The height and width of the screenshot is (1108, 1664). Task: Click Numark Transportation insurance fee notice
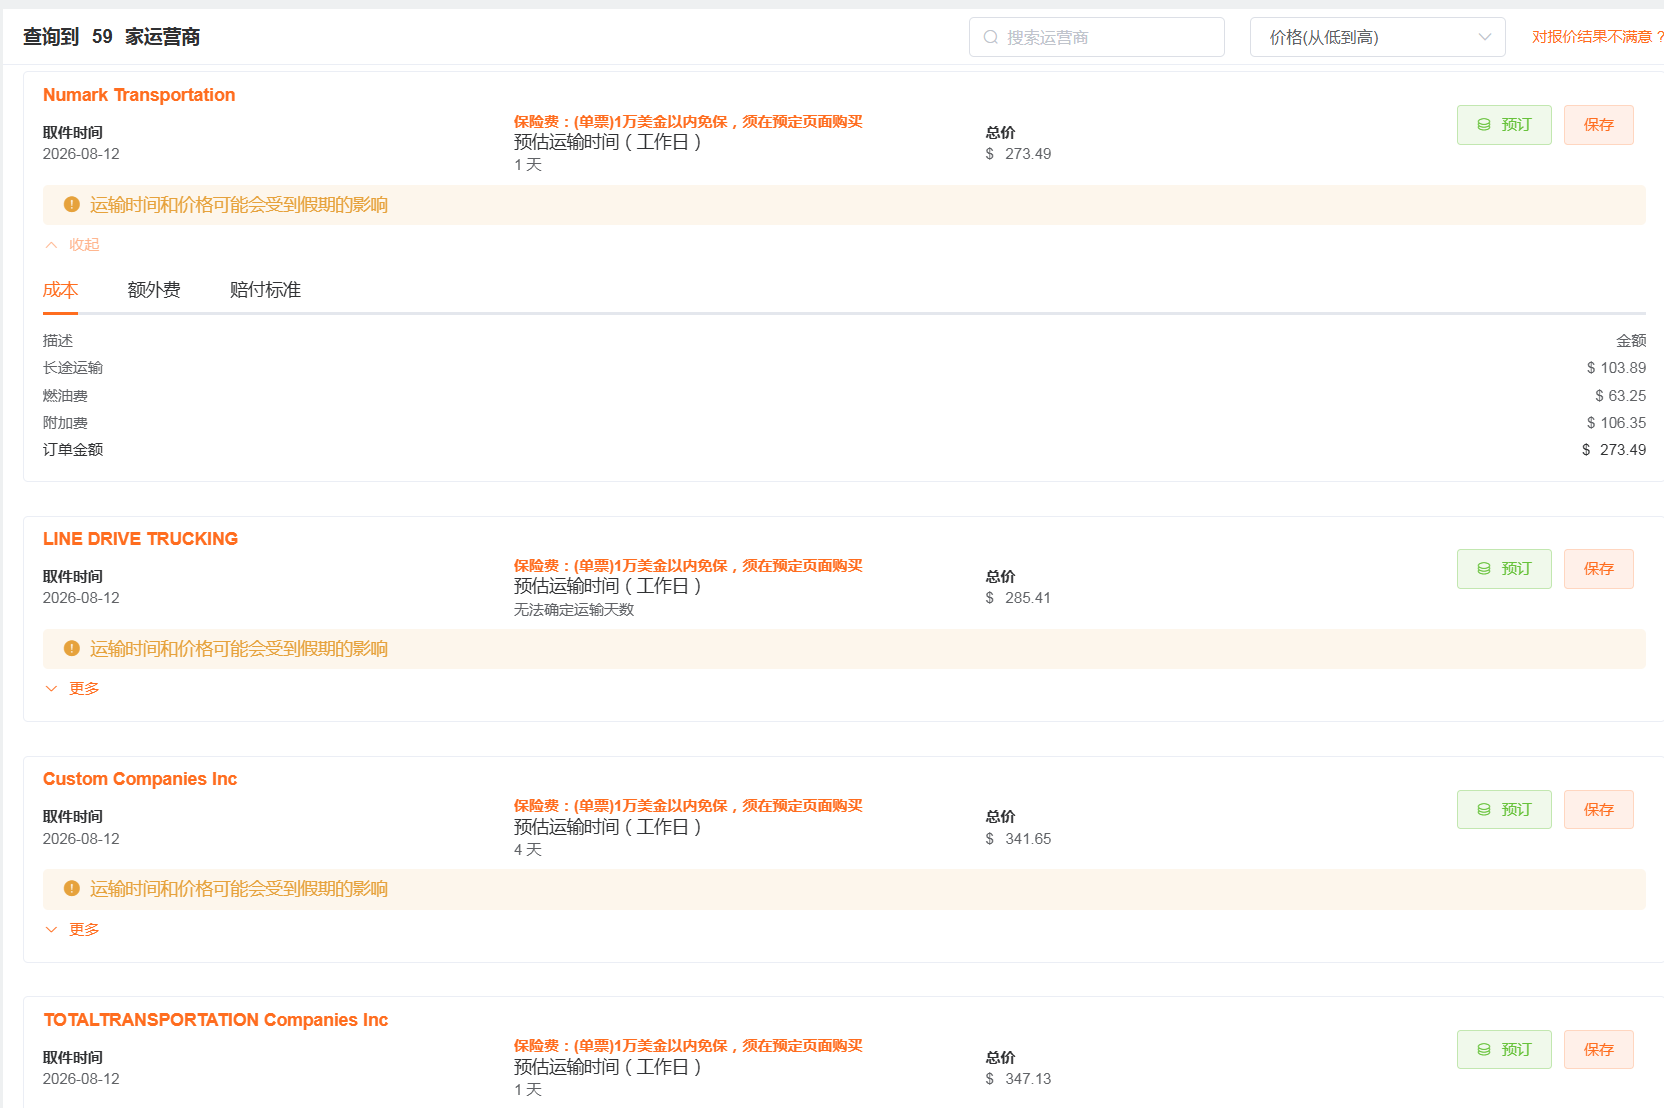(688, 122)
